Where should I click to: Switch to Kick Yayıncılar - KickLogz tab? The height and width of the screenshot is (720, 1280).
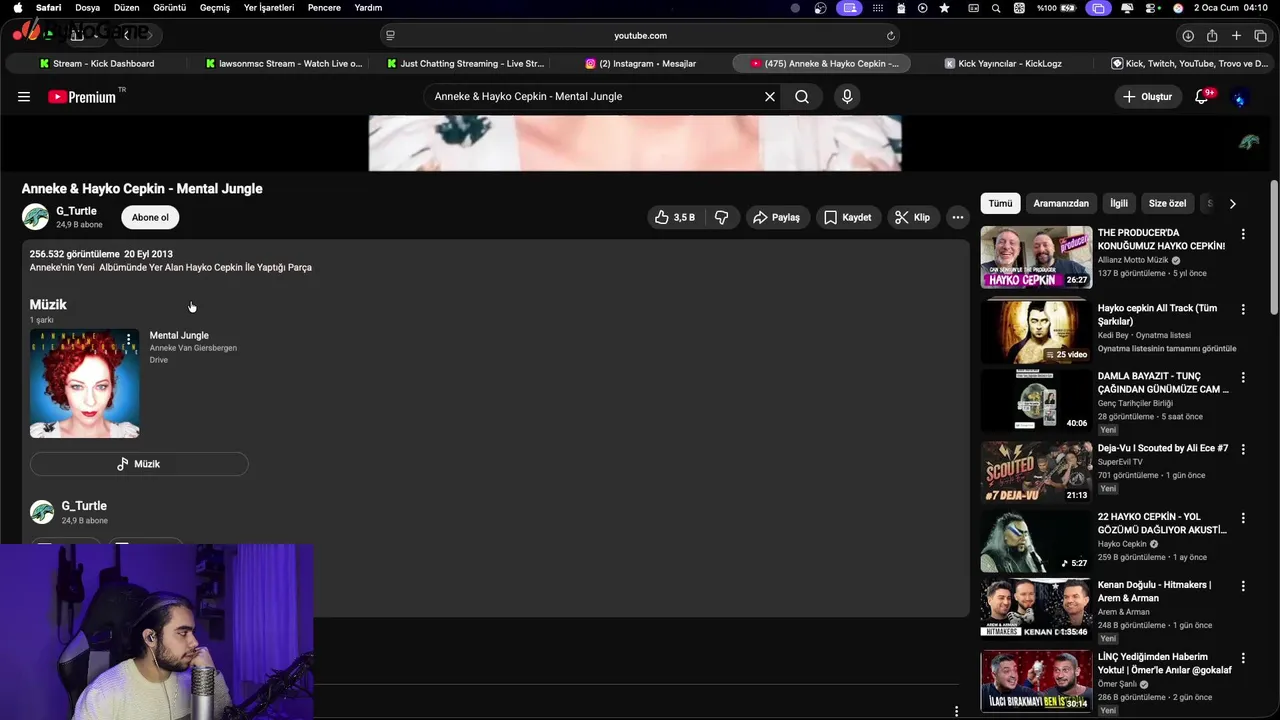tap(1003, 63)
